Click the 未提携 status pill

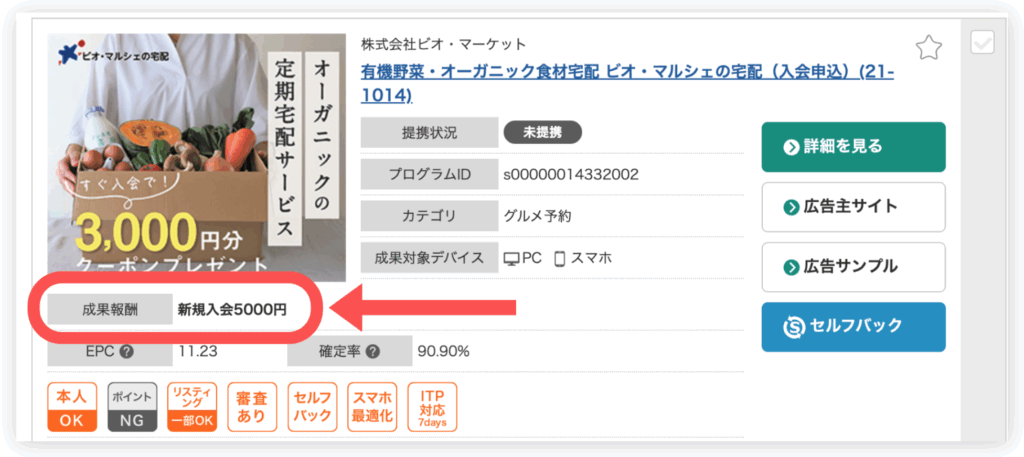coord(542,132)
